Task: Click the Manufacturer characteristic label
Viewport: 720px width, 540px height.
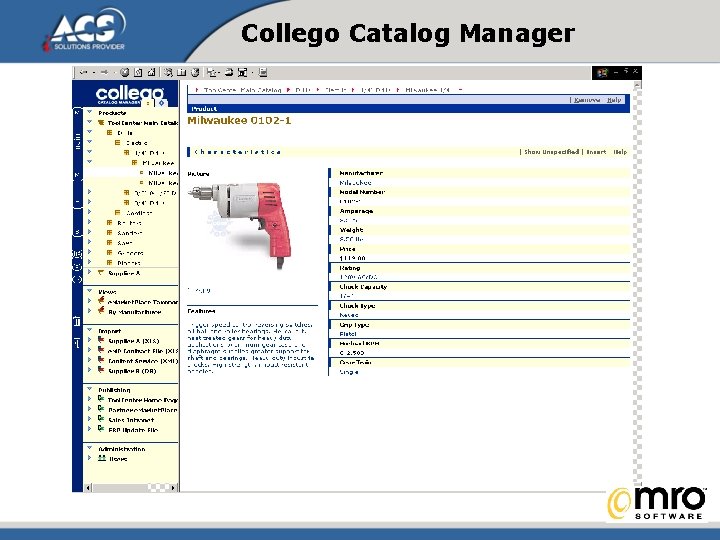Action: point(360,173)
